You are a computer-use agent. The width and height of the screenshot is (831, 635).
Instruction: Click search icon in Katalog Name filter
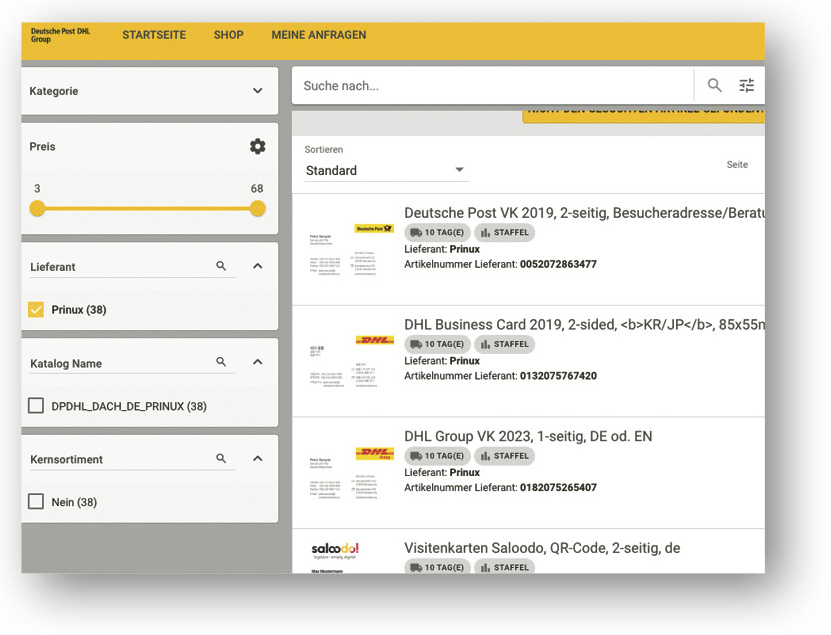point(221,363)
